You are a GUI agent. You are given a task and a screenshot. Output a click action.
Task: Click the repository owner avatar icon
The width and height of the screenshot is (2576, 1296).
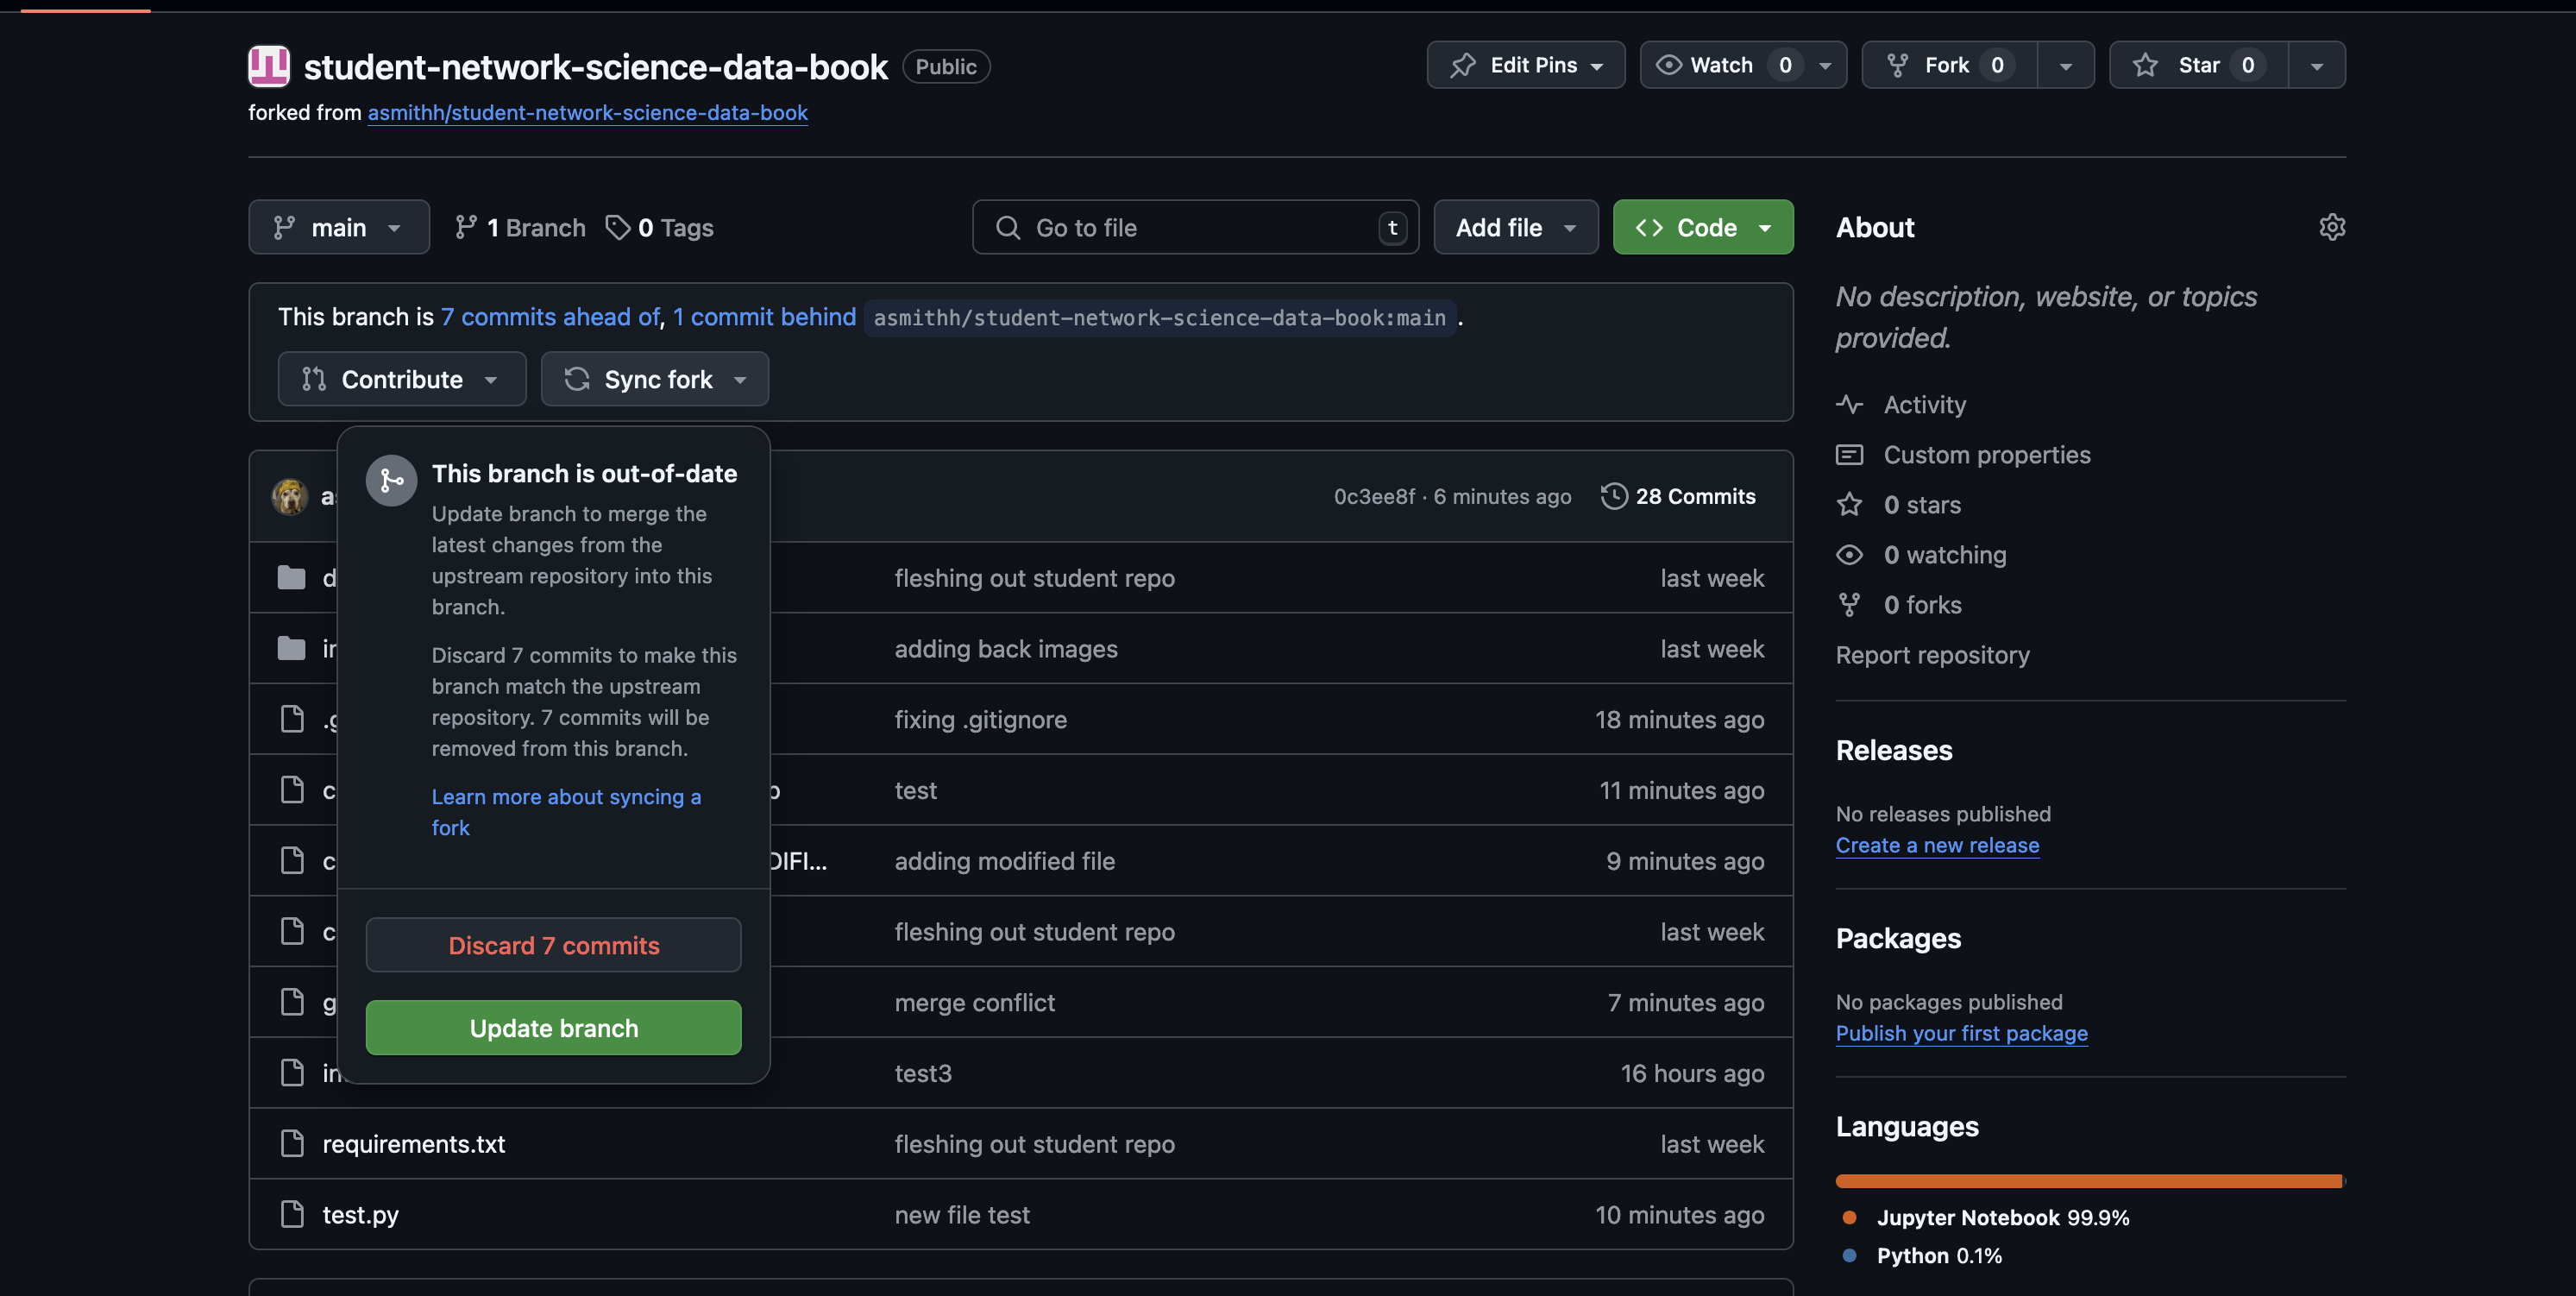click(269, 66)
